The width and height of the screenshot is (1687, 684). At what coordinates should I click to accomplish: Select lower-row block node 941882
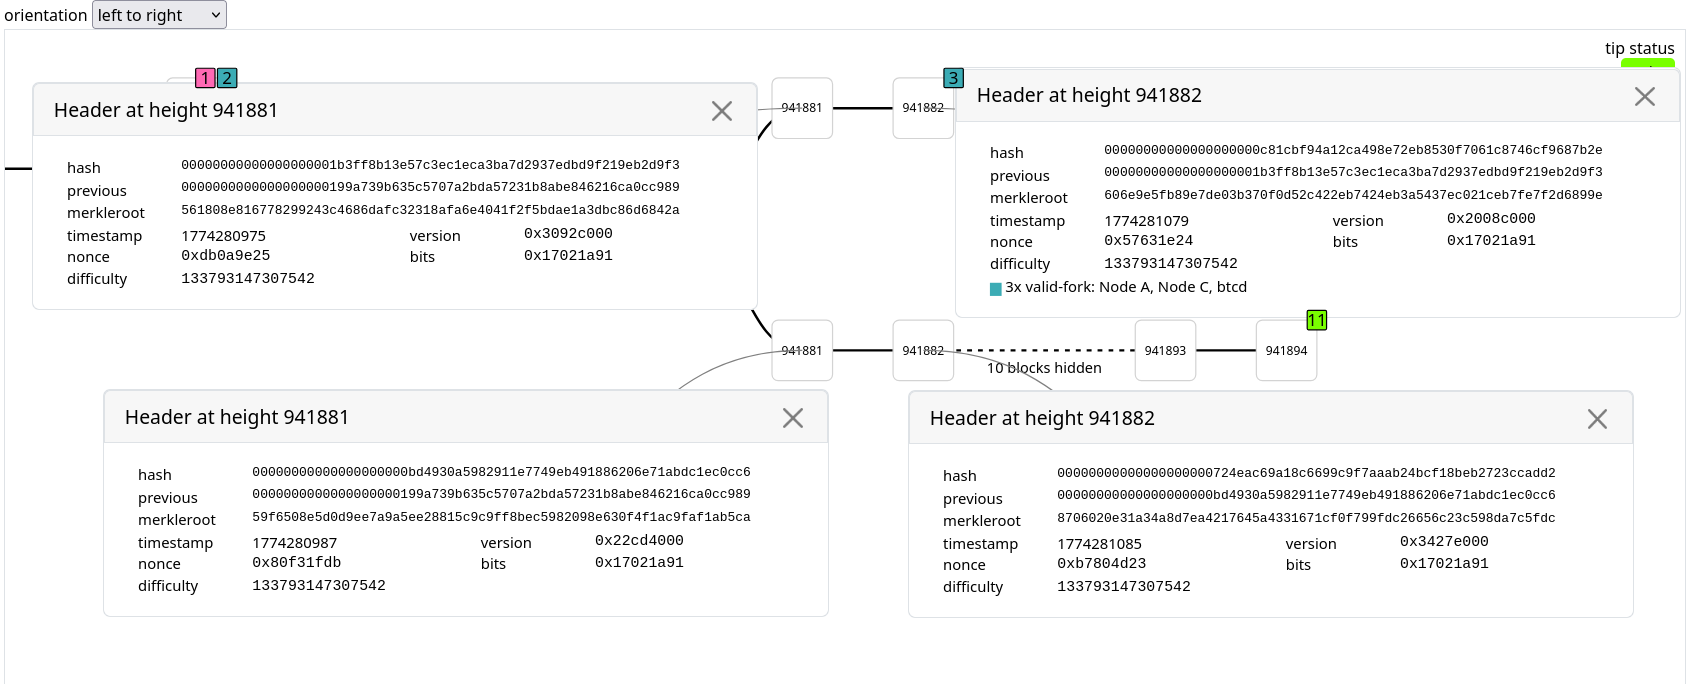[x=922, y=351]
